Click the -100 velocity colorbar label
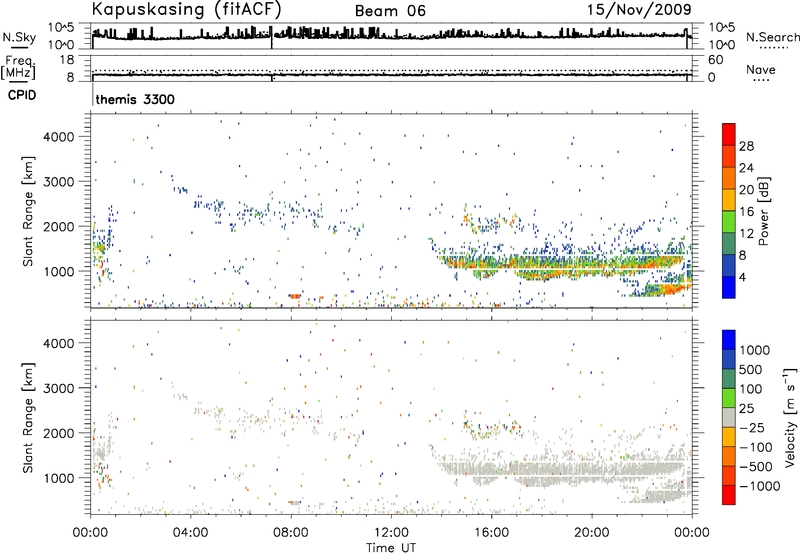 coord(755,447)
